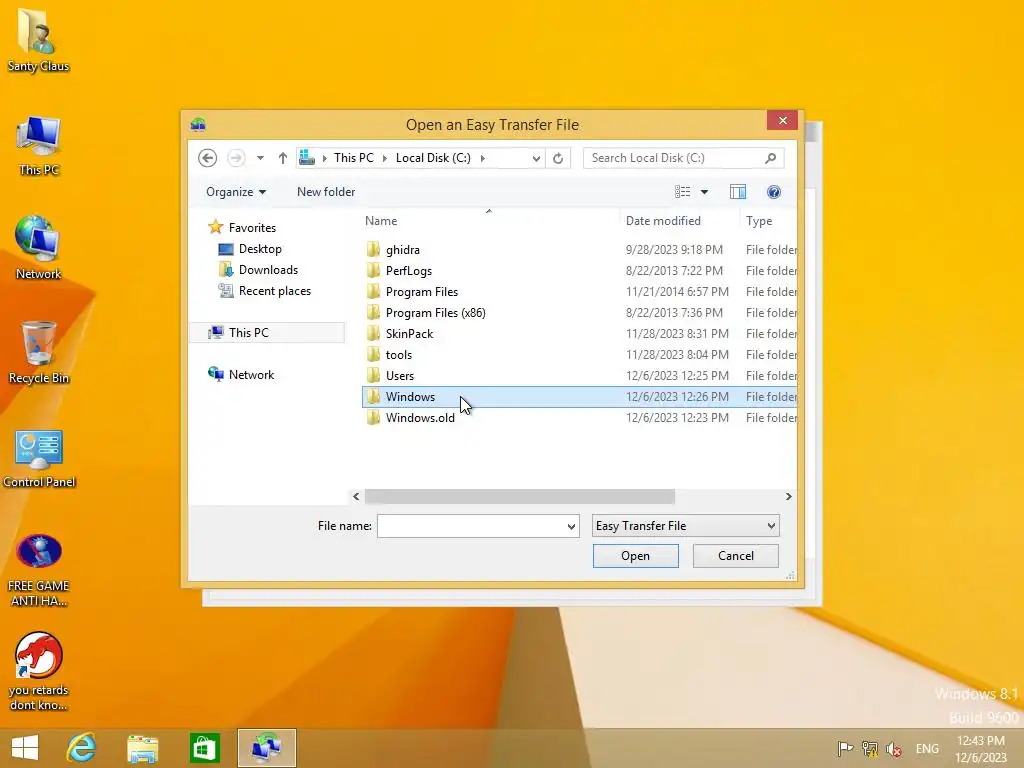The height and width of the screenshot is (768, 1024).
Task: Click the Forward arrow in dialog
Action: coord(236,158)
